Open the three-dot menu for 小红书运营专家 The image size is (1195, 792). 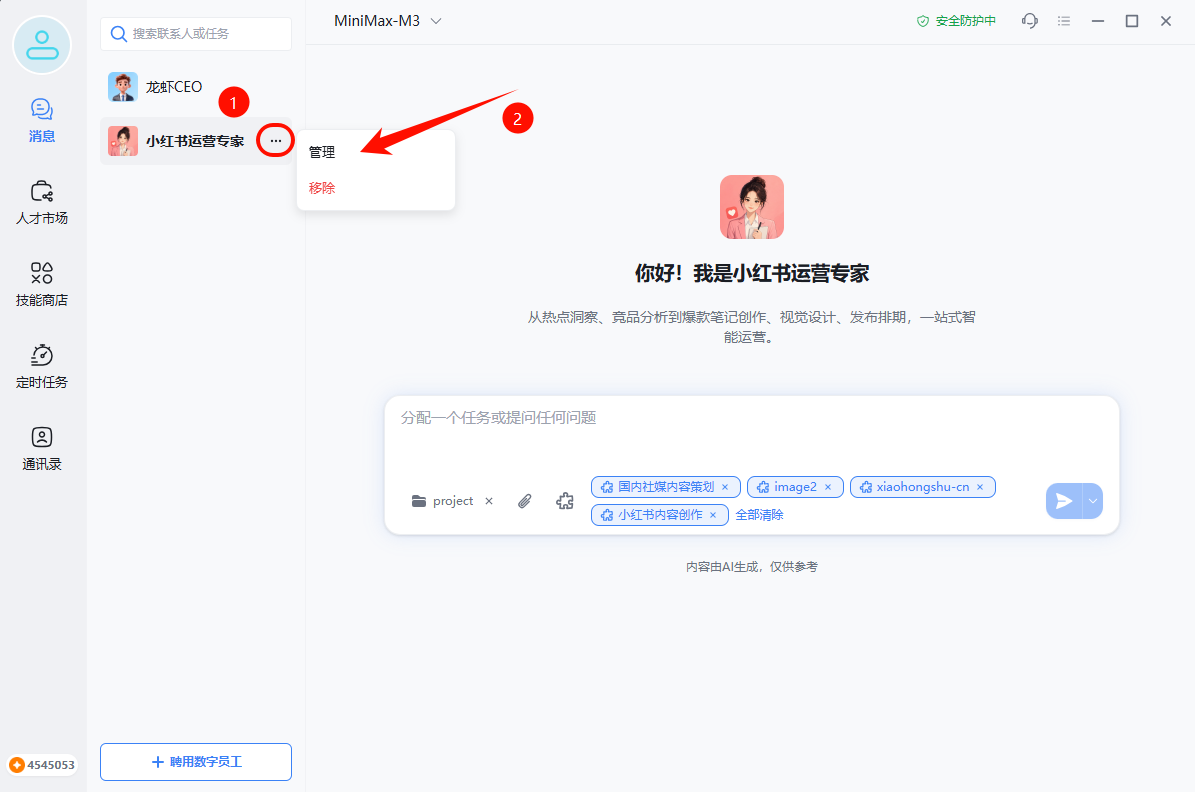[x=275, y=140]
